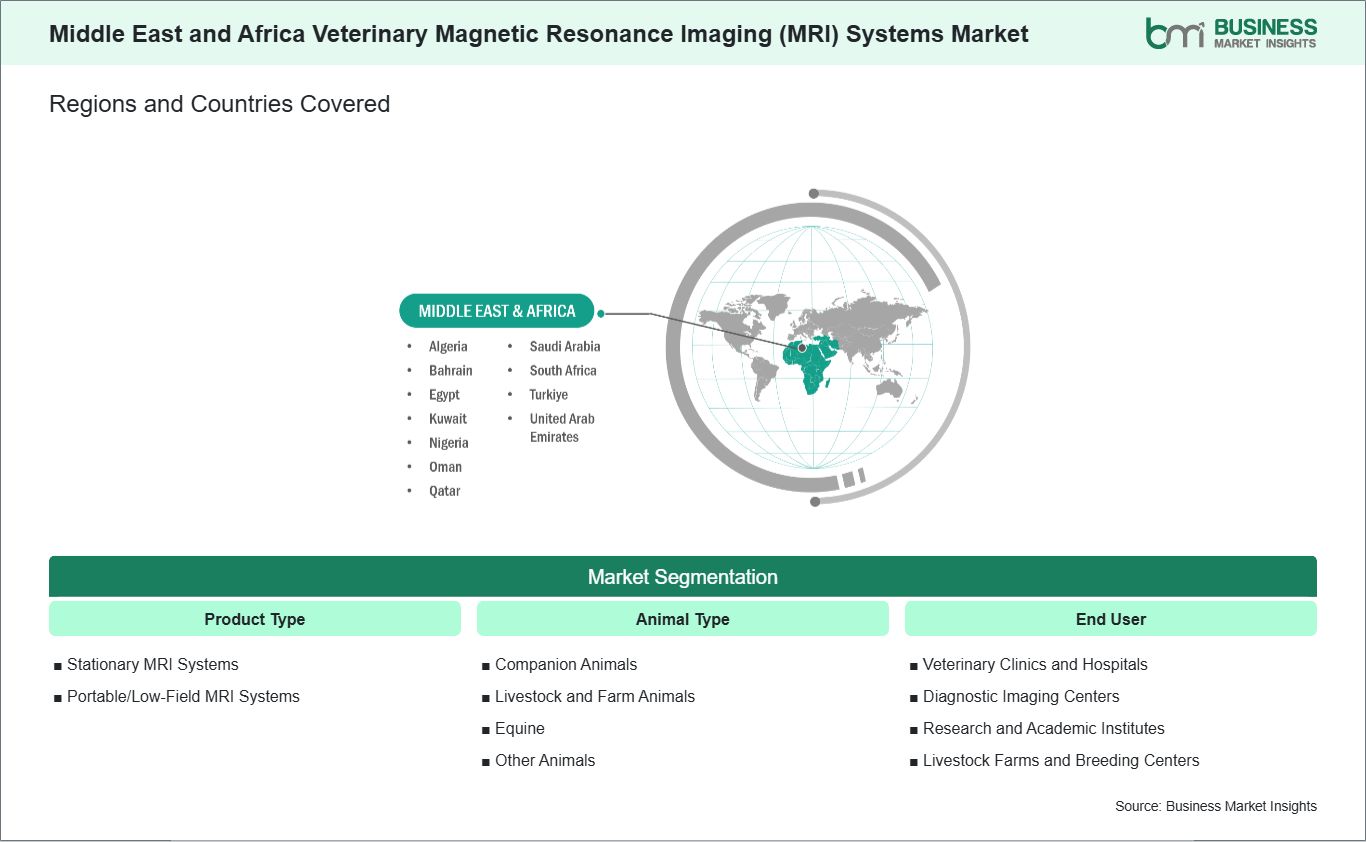Image resolution: width=1366 pixels, height=842 pixels.
Task: Click the 'Oman' country entry
Action: (446, 467)
